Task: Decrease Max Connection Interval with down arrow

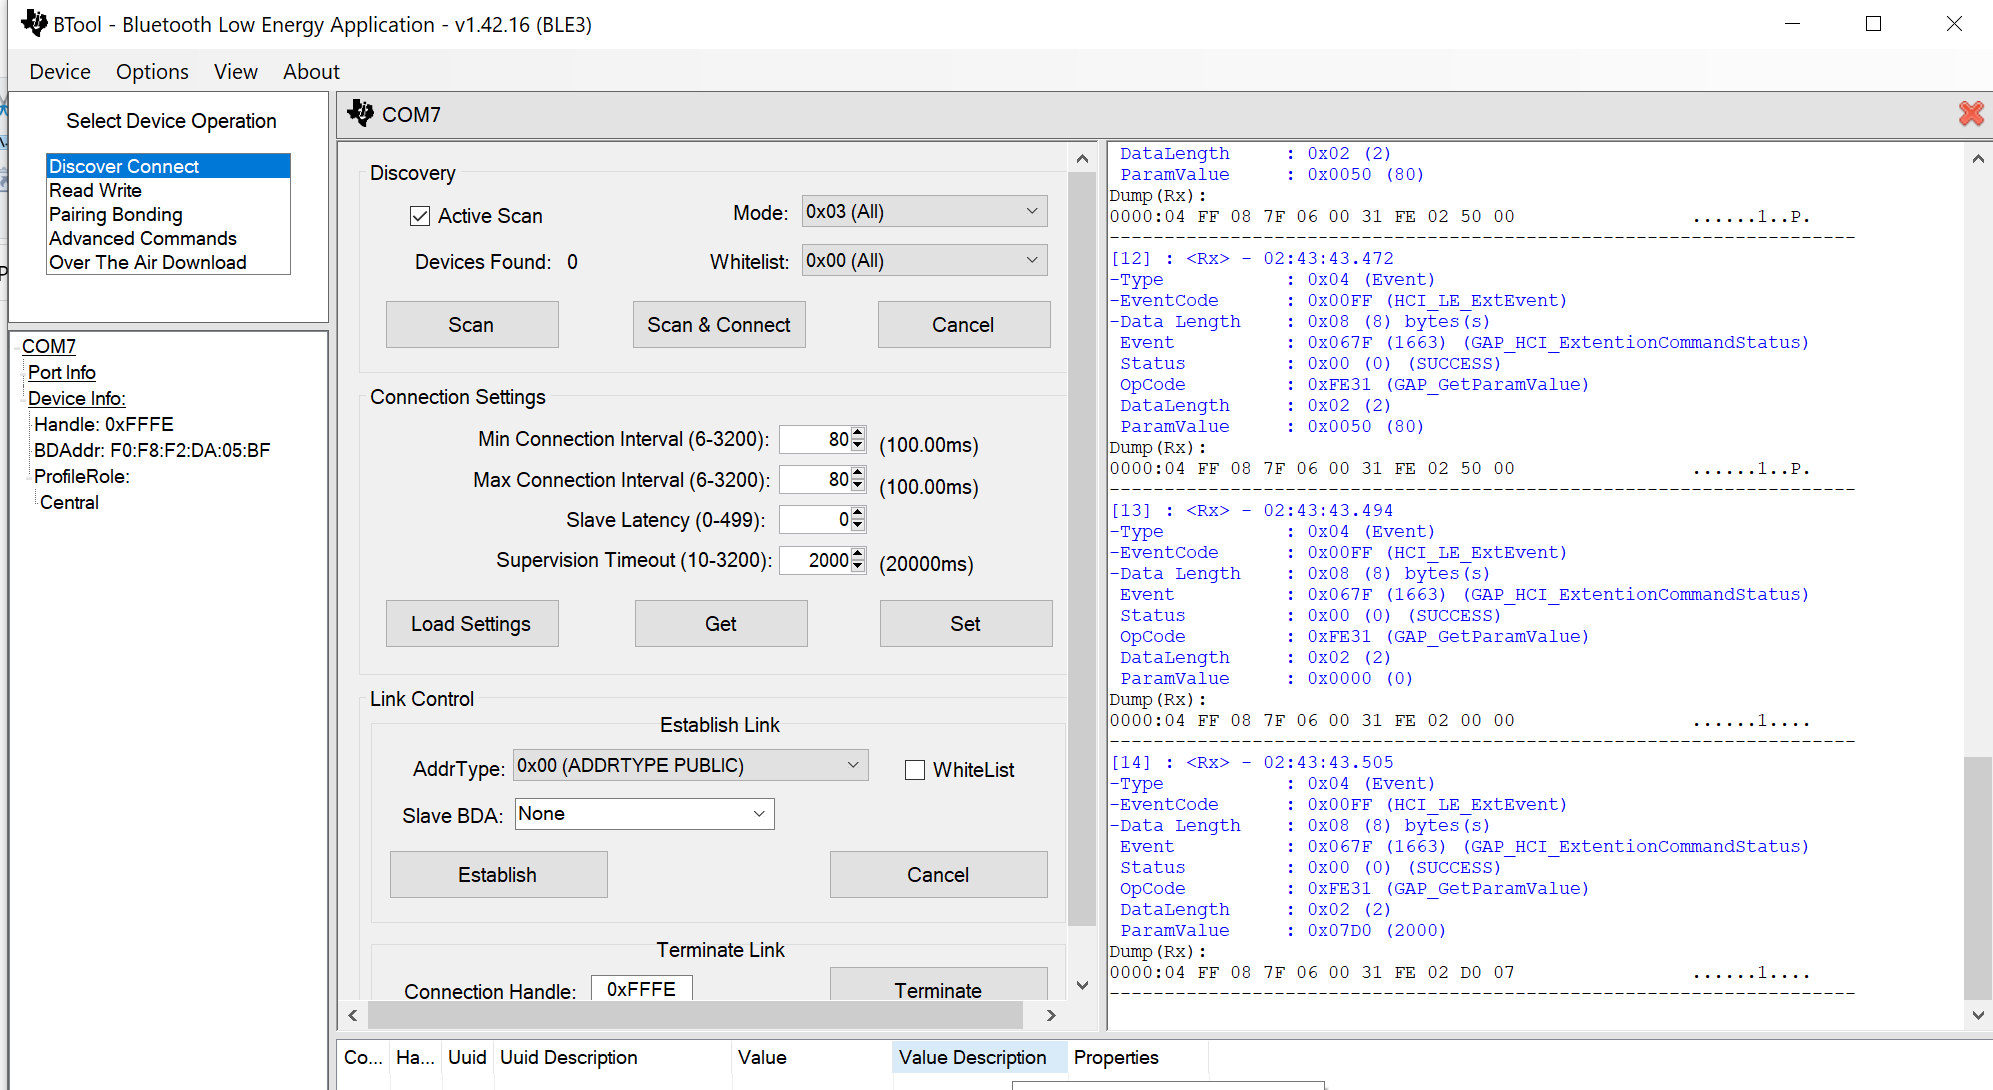Action: click(858, 486)
